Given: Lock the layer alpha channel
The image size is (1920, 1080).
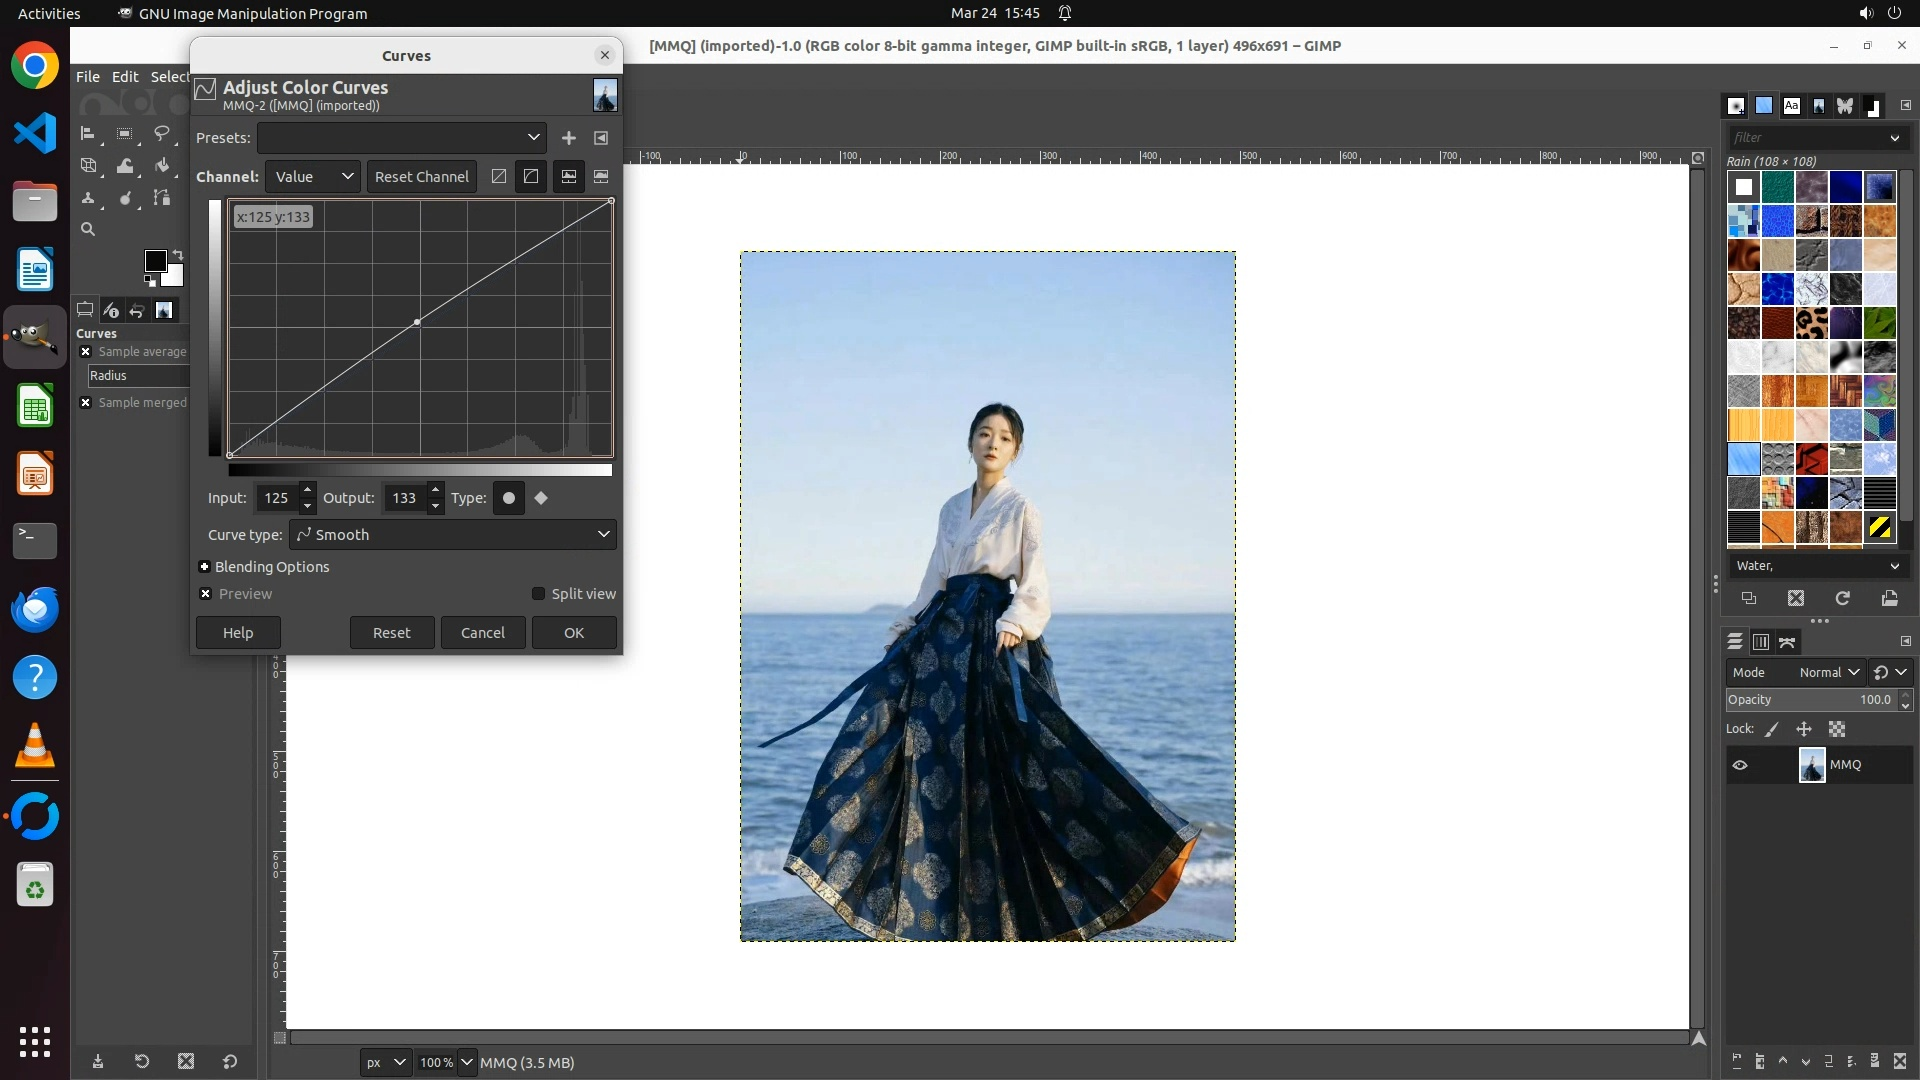Looking at the screenshot, I should coord(1837,730).
